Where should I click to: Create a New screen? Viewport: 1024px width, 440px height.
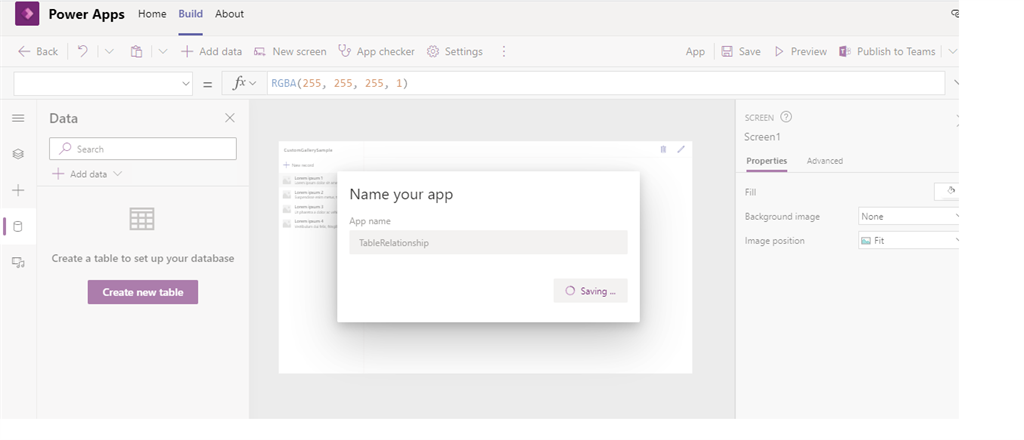pos(289,52)
